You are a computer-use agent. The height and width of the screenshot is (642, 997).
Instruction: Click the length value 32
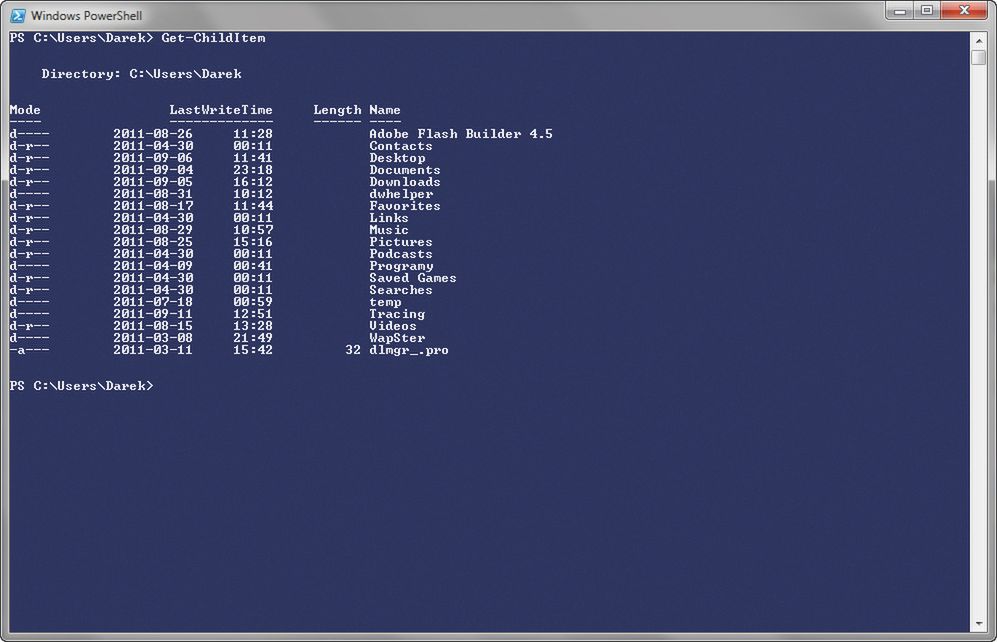[x=353, y=350]
